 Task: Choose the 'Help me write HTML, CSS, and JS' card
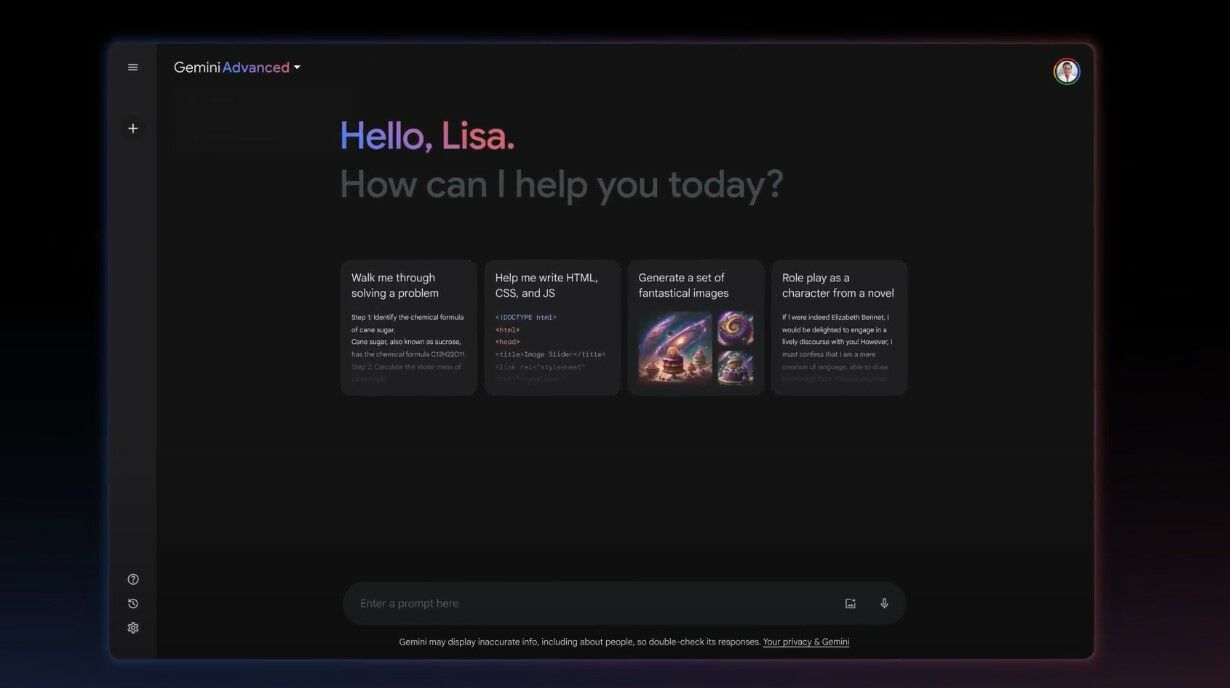(x=552, y=325)
